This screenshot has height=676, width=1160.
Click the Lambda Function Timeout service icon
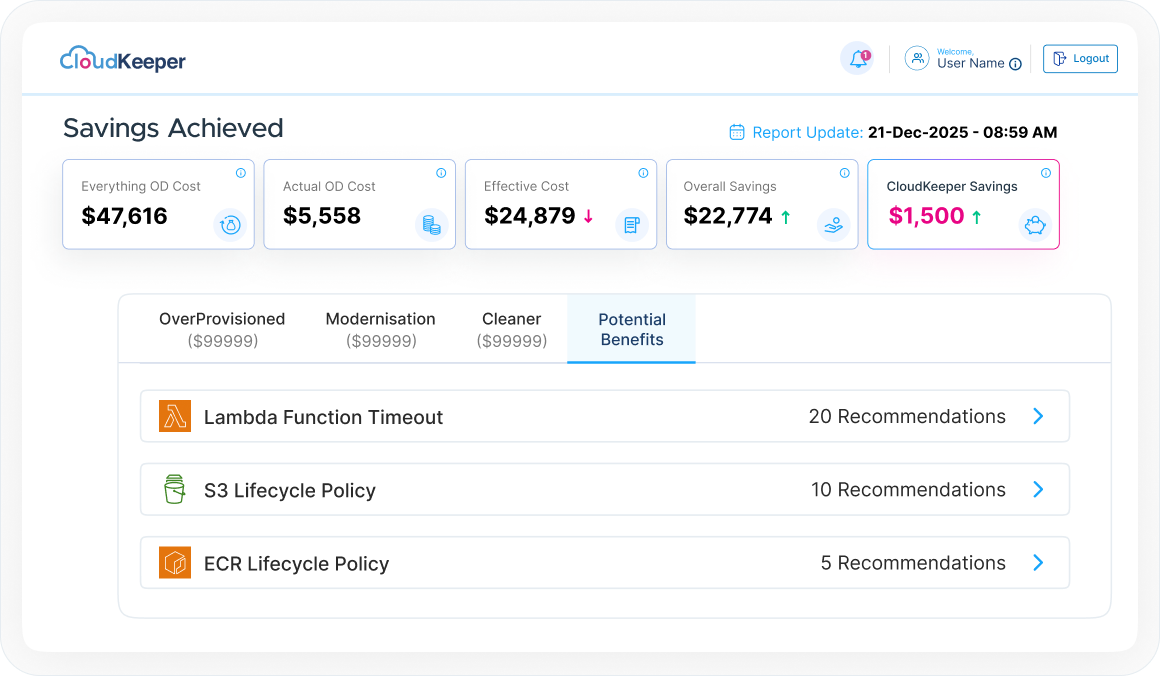tap(175, 416)
